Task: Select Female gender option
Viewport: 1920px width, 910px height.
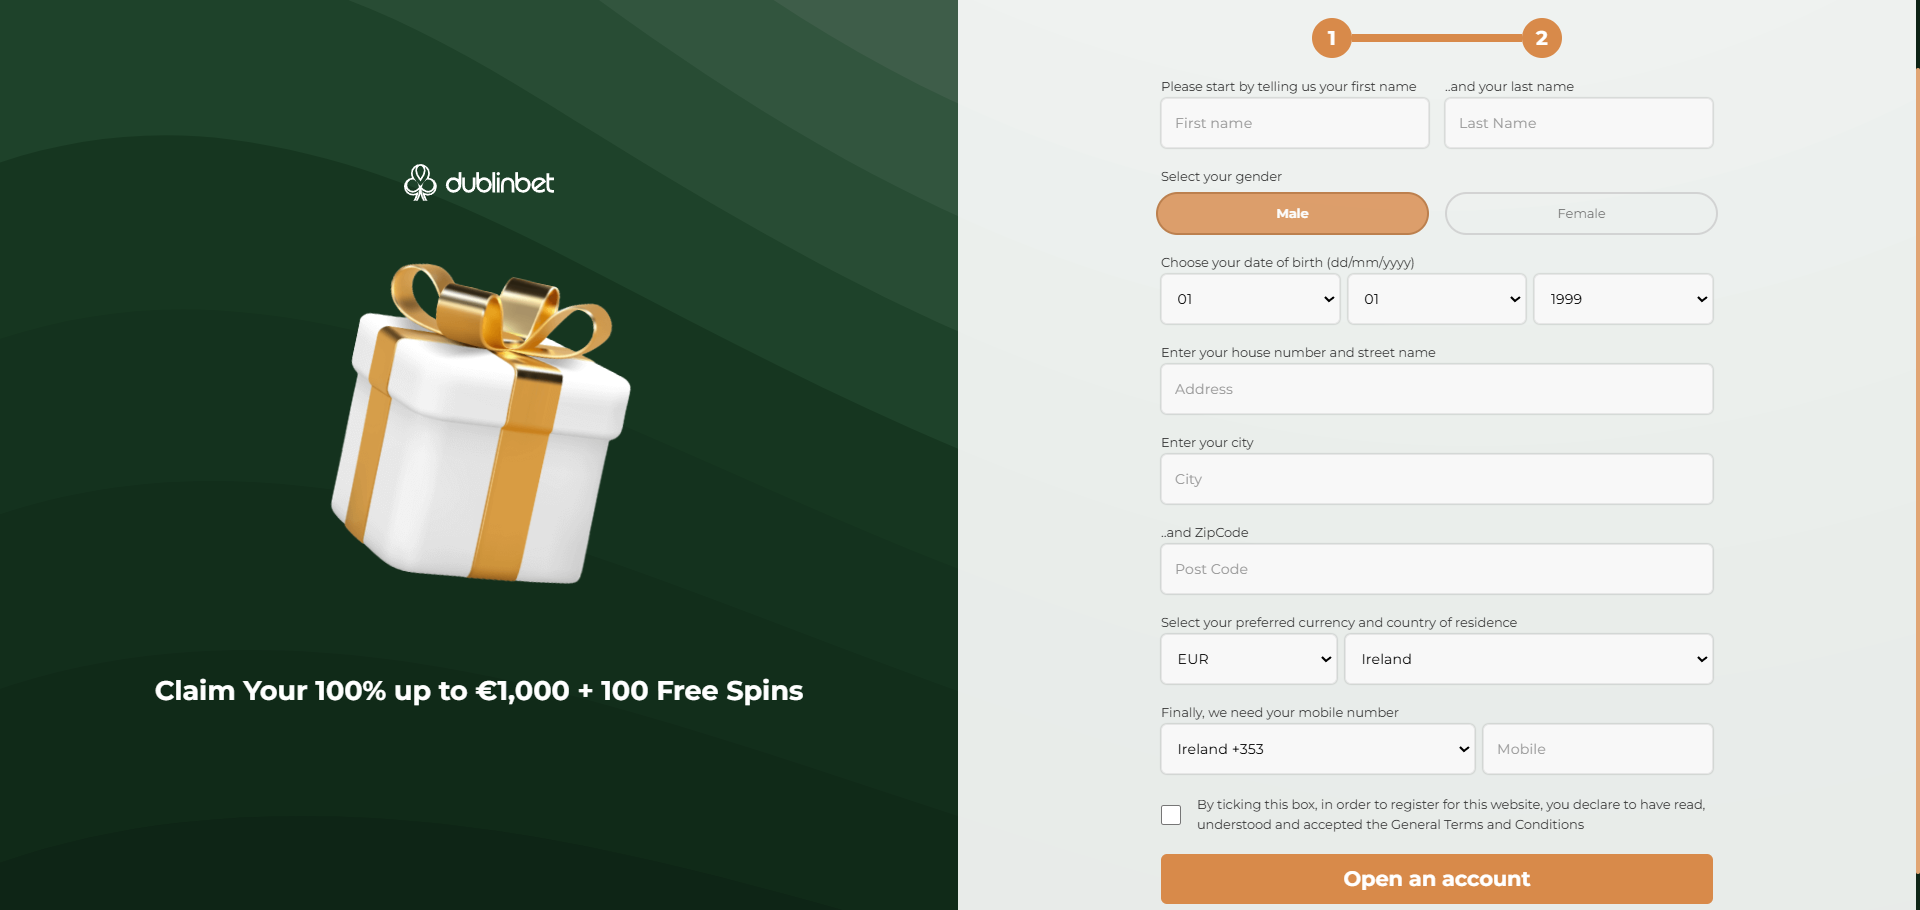Action: pyautogui.click(x=1580, y=214)
